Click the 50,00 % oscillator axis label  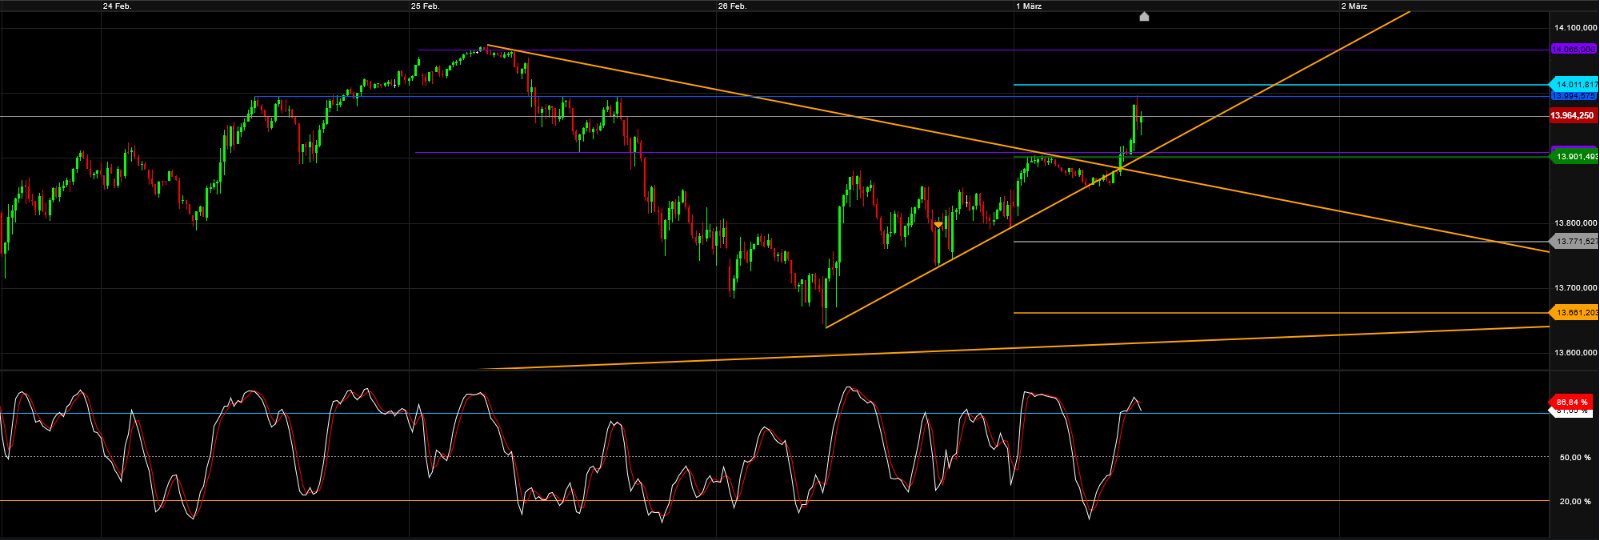point(1575,457)
